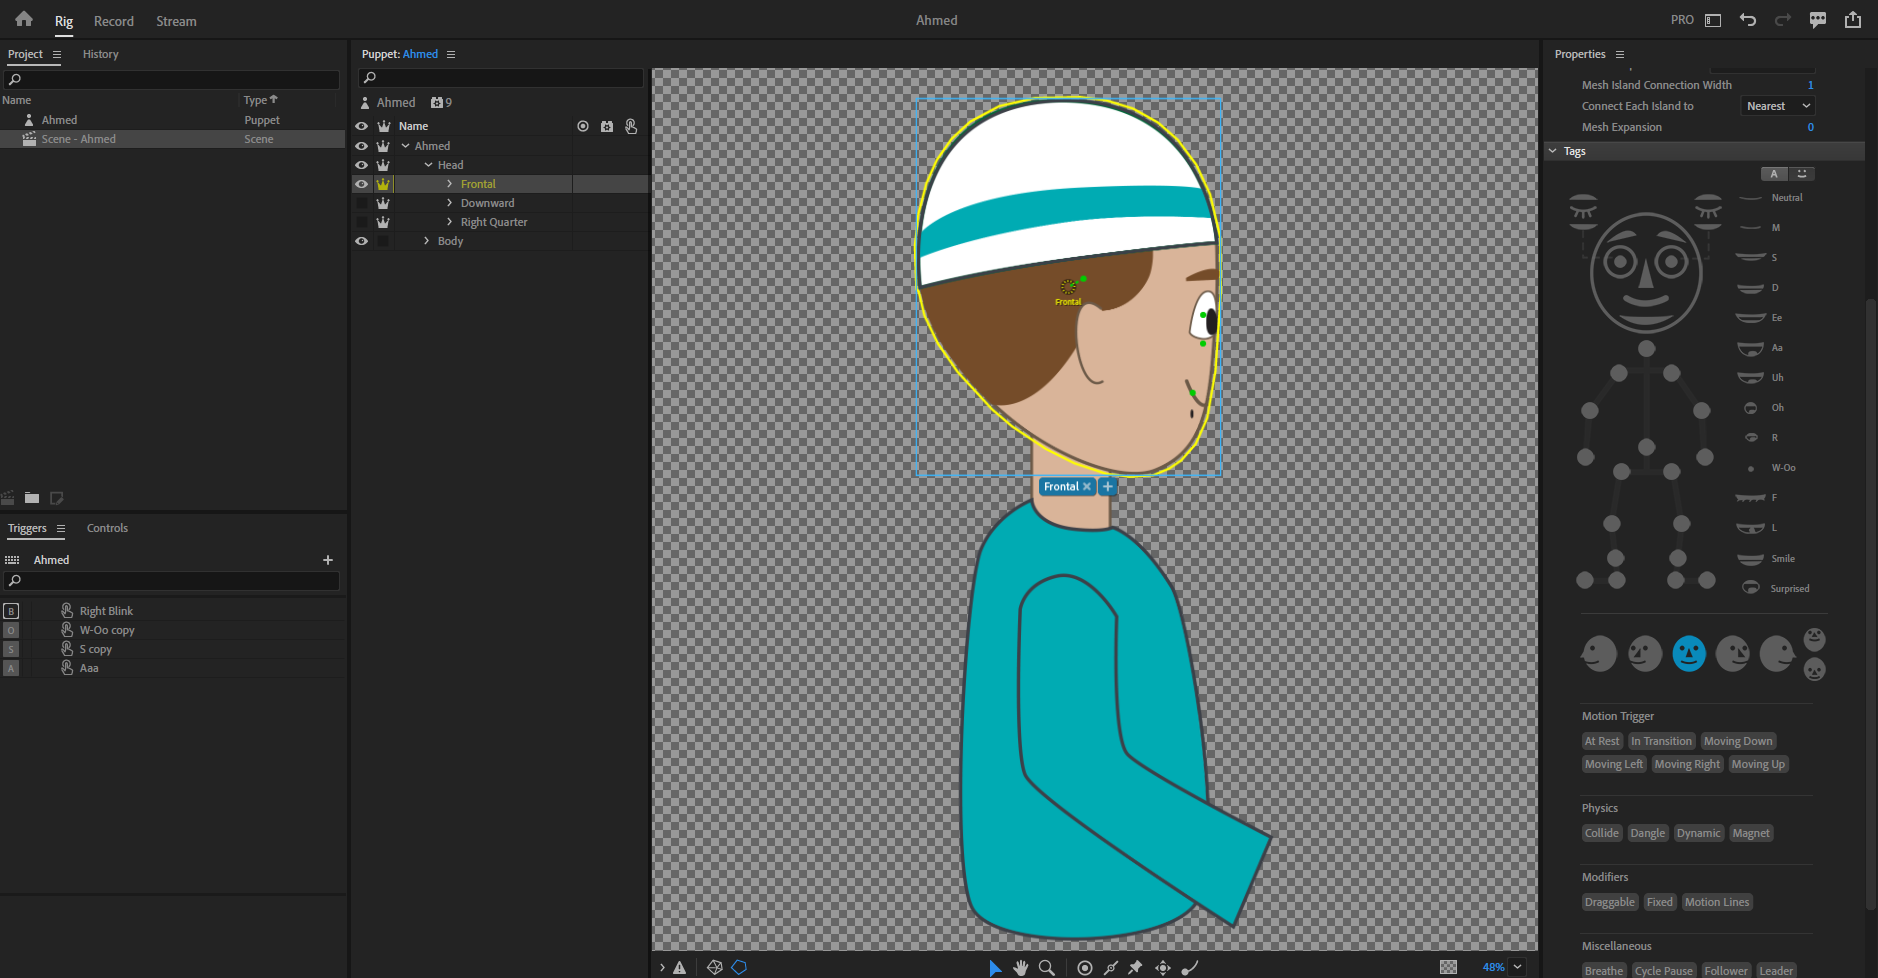
Task: Remove the Frontal tag with its X
Action: point(1087,486)
